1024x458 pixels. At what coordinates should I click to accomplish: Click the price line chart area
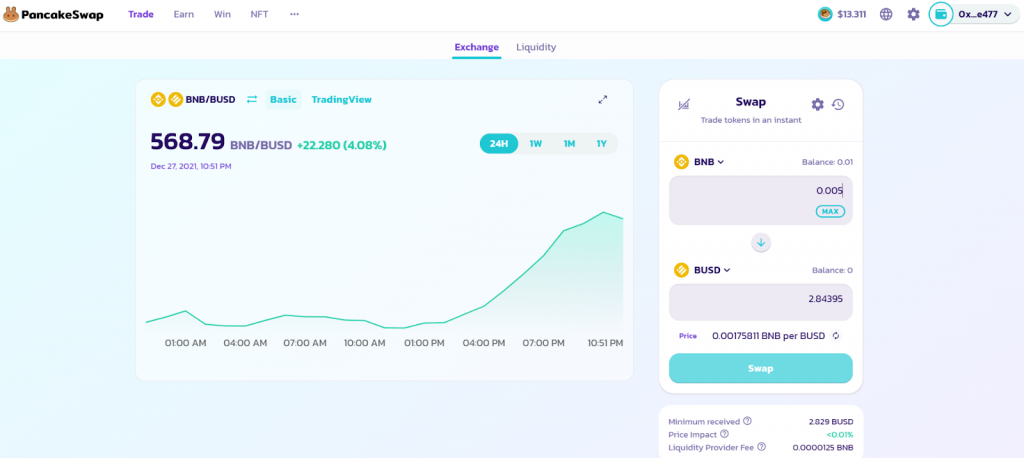(384, 268)
